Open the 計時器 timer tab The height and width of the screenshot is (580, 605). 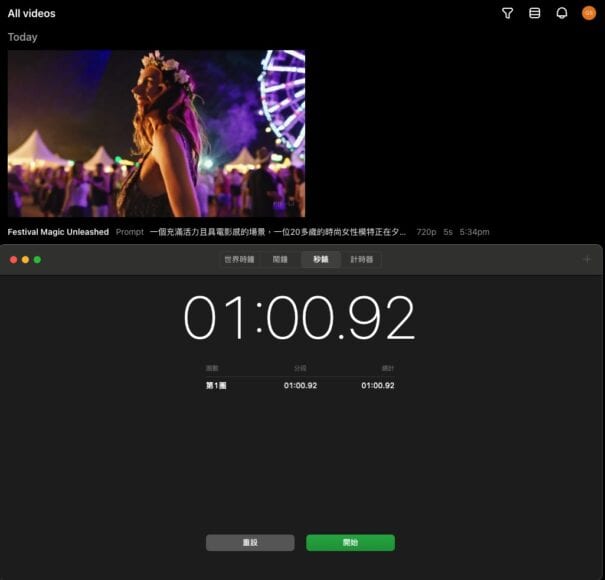pyautogui.click(x=361, y=259)
